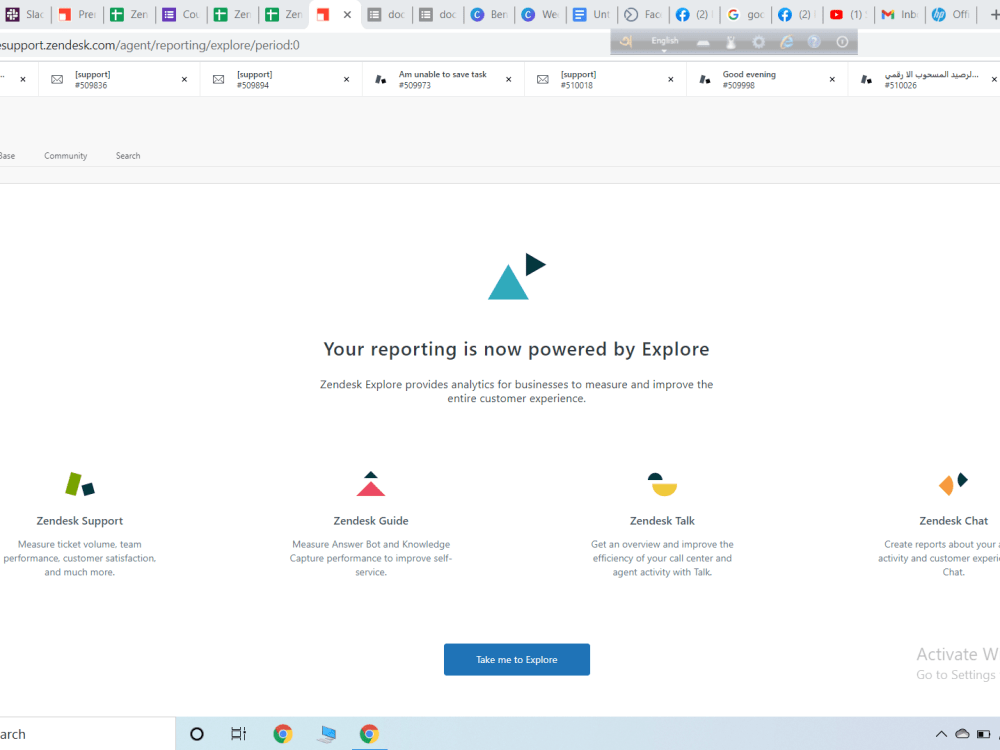Click the Zendesk Explore logo
Screen dimensions: 1000x750
[517, 276]
